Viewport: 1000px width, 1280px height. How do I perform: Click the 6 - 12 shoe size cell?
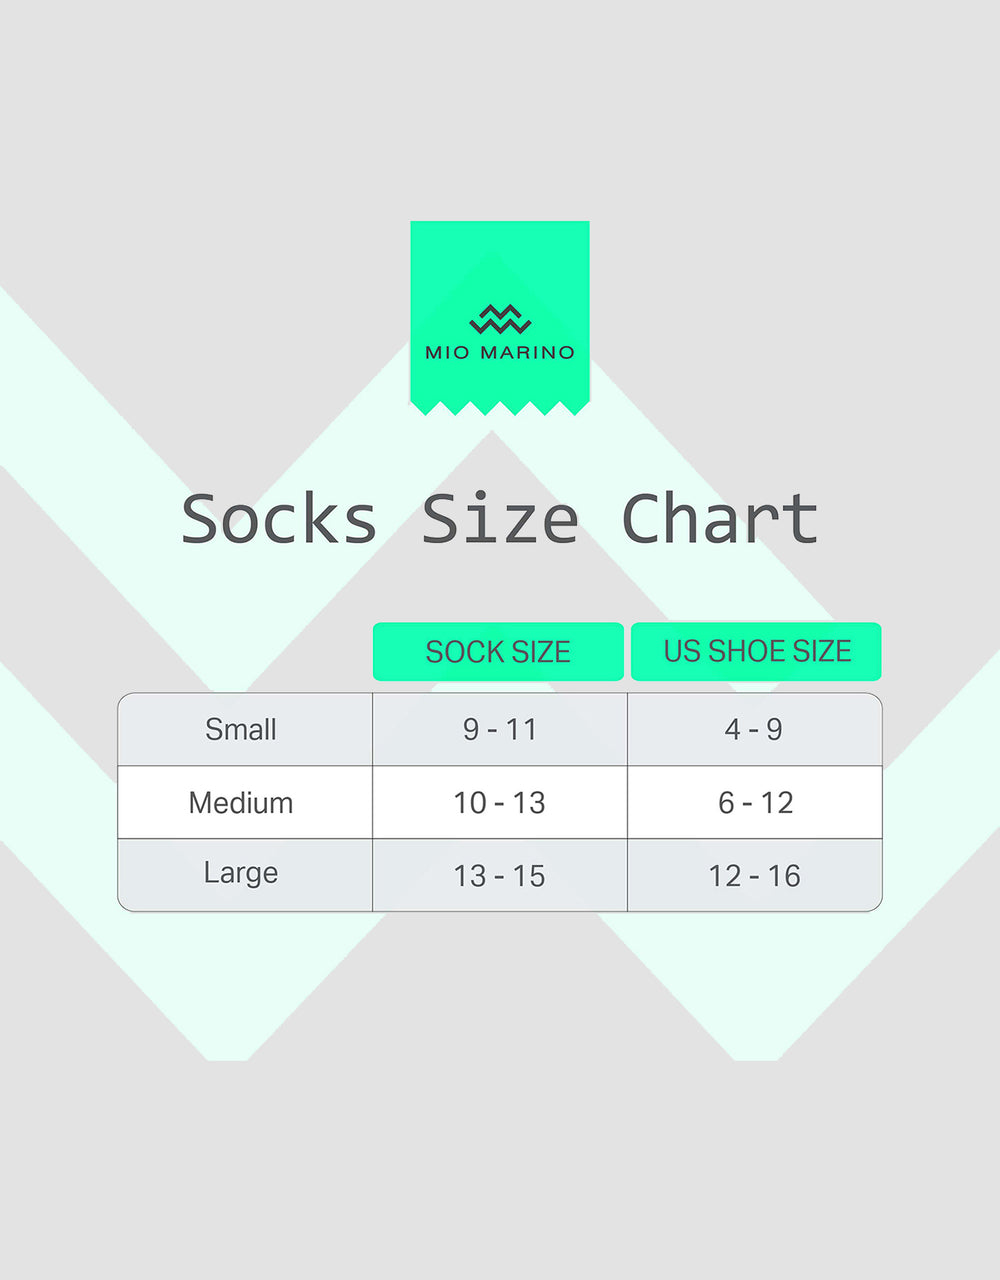[x=754, y=802]
